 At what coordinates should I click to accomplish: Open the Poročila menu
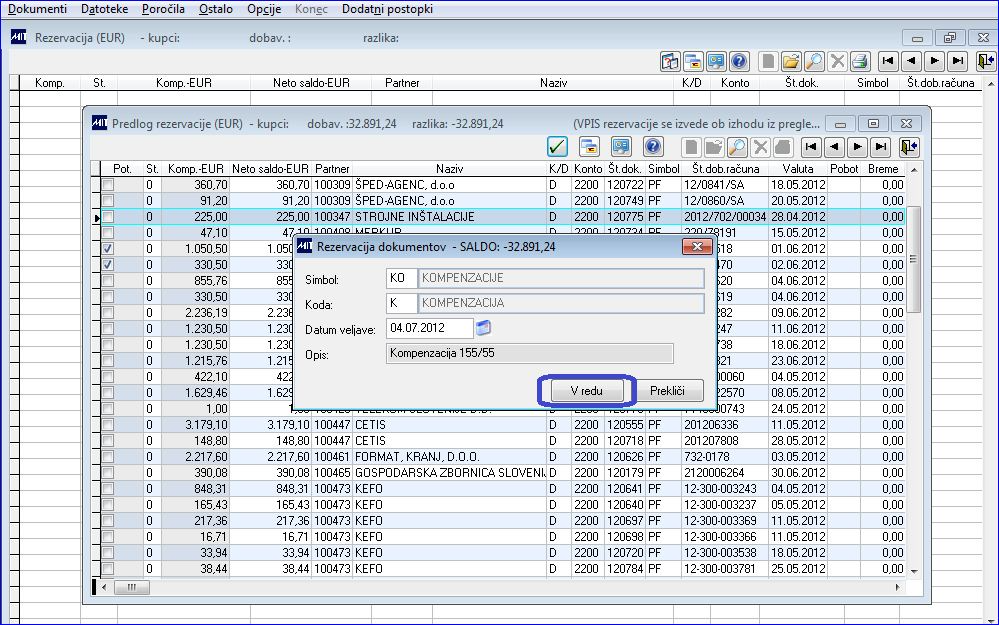(x=163, y=8)
